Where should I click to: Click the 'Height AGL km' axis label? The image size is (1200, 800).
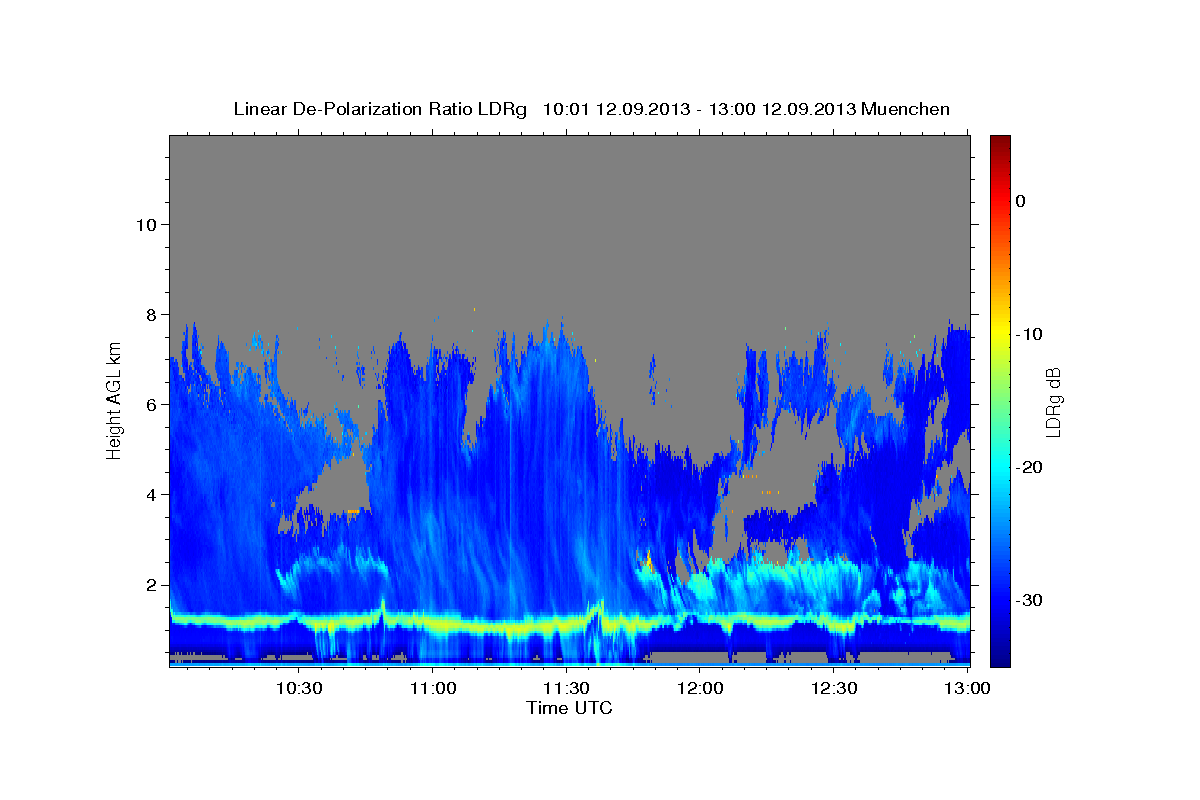[114, 400]
